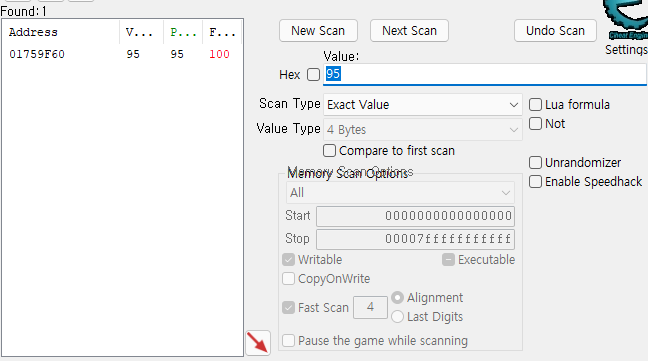Toggle the Unrandomizer option

click(x=535, y=163)
